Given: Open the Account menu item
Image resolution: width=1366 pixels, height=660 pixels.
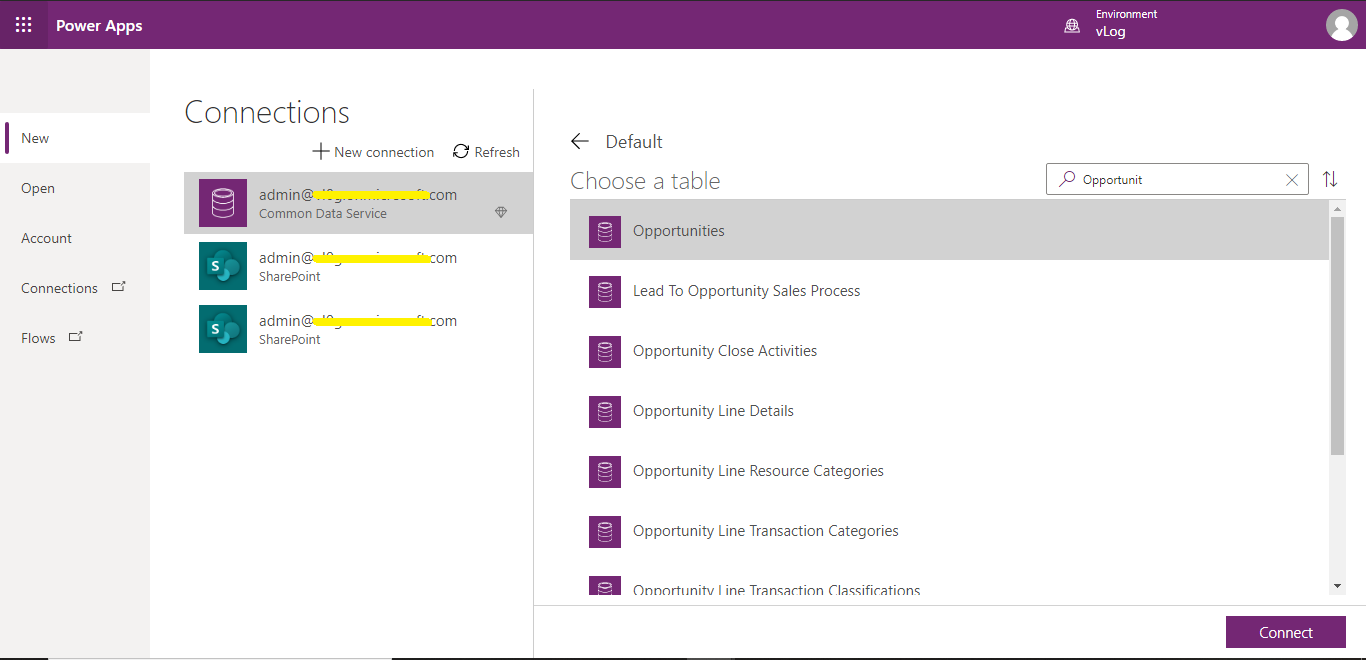Looking at the screenshot, I should tap(75, 238).
